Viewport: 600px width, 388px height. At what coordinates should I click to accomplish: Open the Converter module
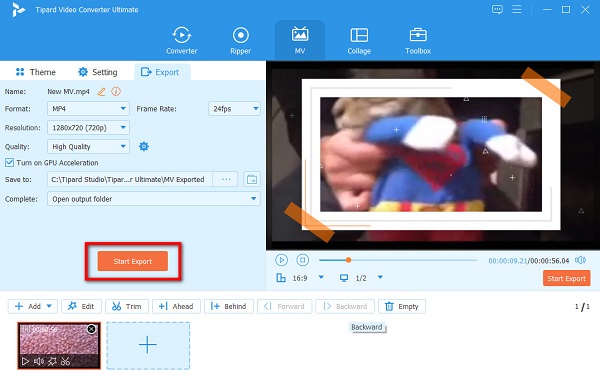coord(181,40)
